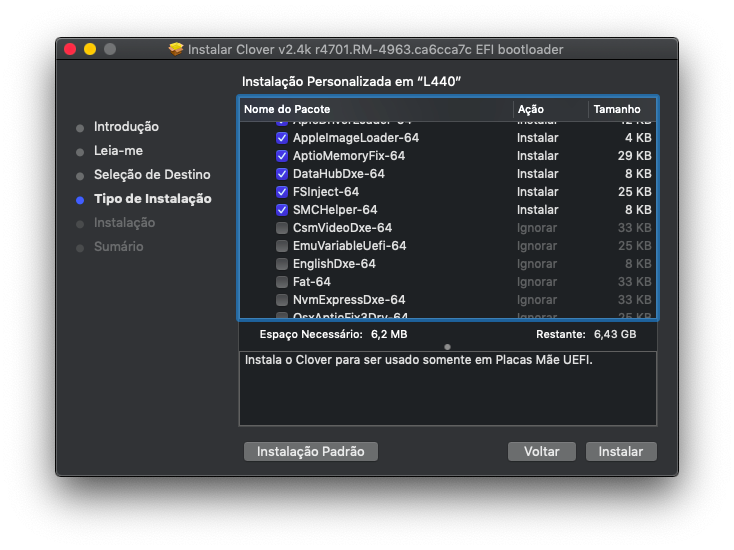Sort by Nome do Pacote column header

[376, 109]
